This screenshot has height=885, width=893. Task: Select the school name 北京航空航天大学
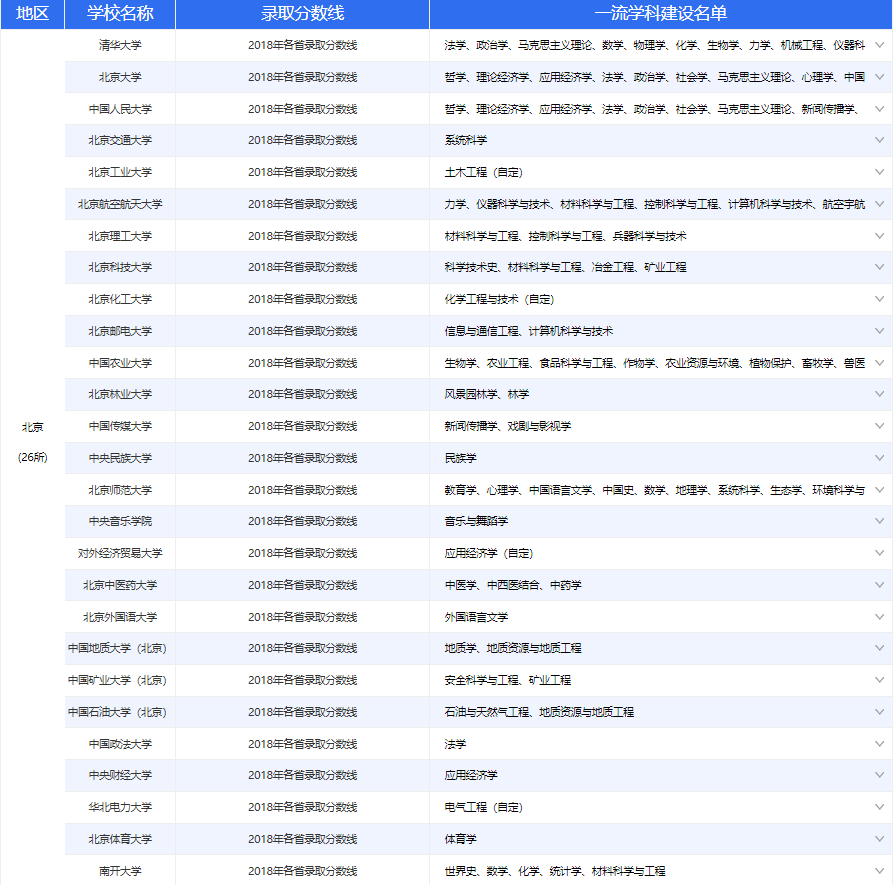pos(120,204)
